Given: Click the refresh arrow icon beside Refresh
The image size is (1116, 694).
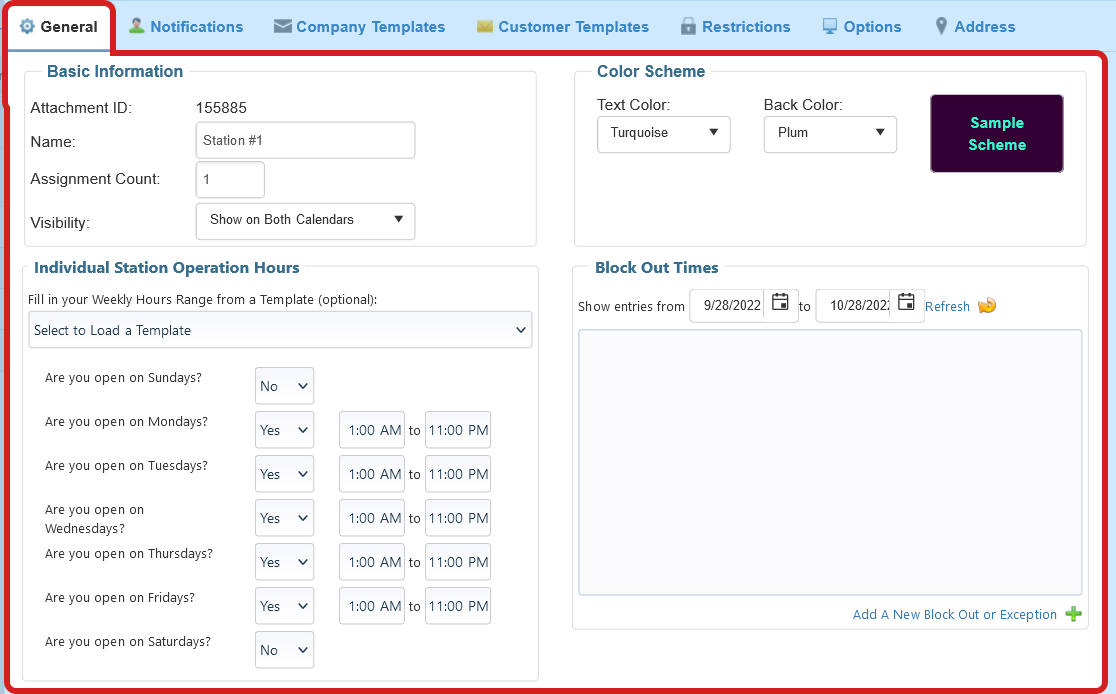Looking at the screenshot, I should [x=987, y=306].
